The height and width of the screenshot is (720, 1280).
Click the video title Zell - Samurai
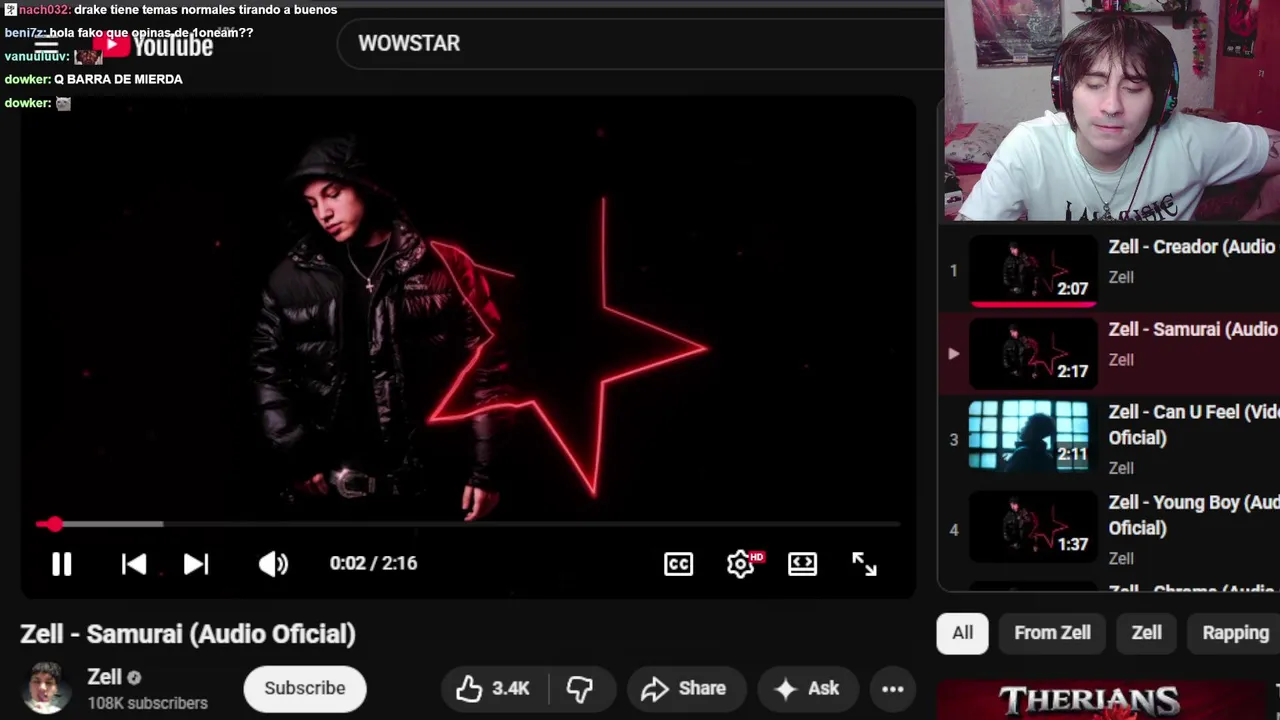pos(188,634)
